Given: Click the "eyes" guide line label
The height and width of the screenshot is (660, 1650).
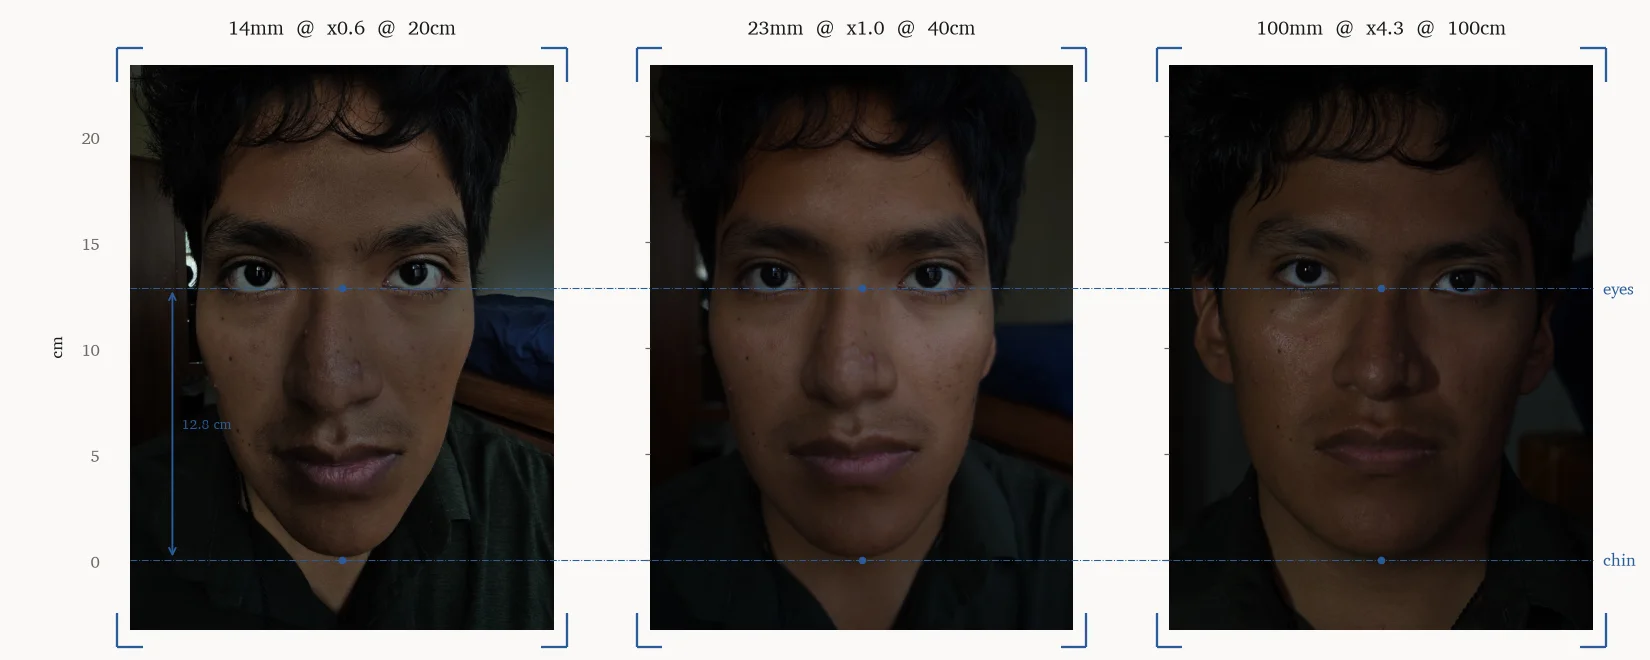Looking at the screenshot, I should [1618, 289].
